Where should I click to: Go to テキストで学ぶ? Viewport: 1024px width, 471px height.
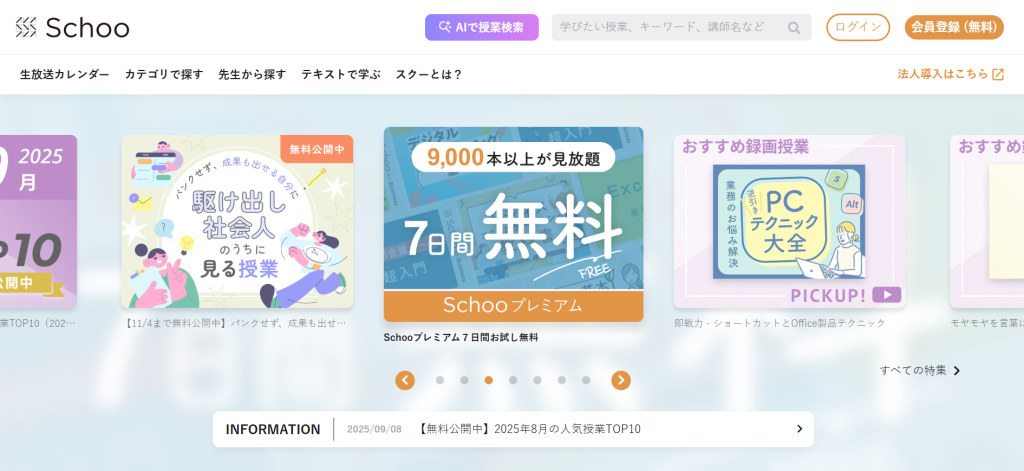pyautogui.click(x=340, y=74)
